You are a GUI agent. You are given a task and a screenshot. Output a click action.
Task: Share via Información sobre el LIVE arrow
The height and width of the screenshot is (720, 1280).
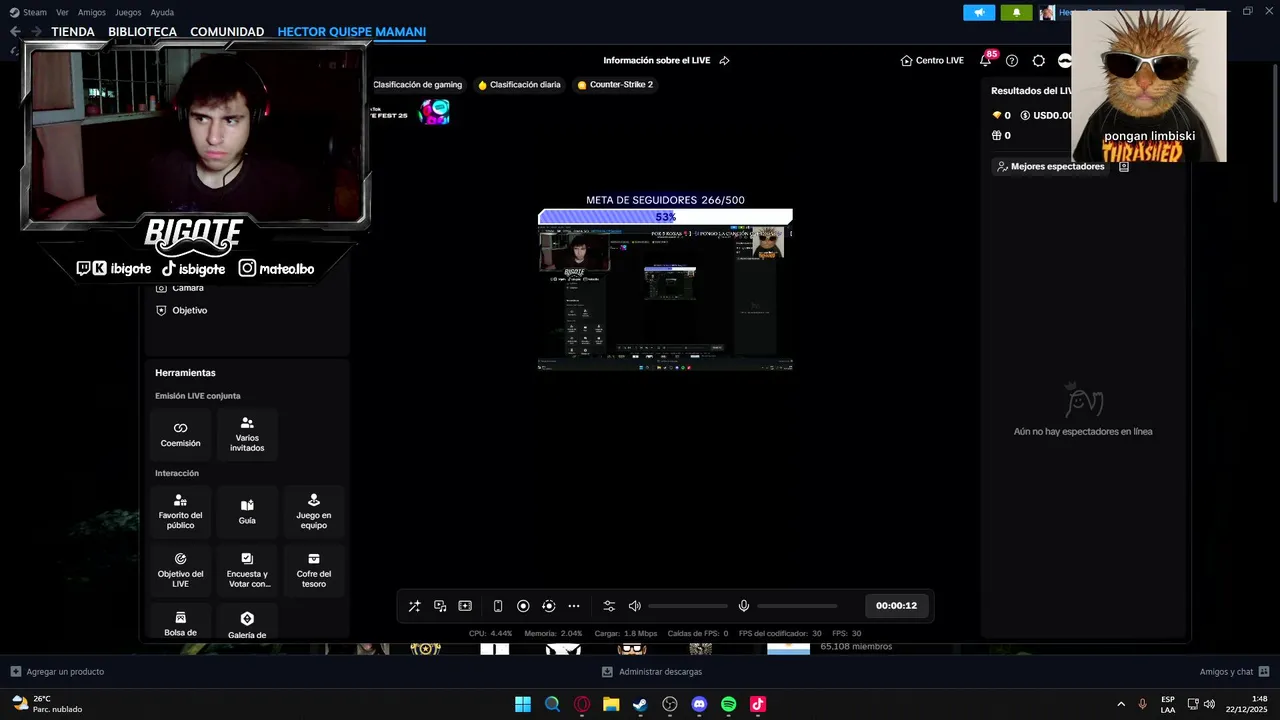(x=724, y=60)
